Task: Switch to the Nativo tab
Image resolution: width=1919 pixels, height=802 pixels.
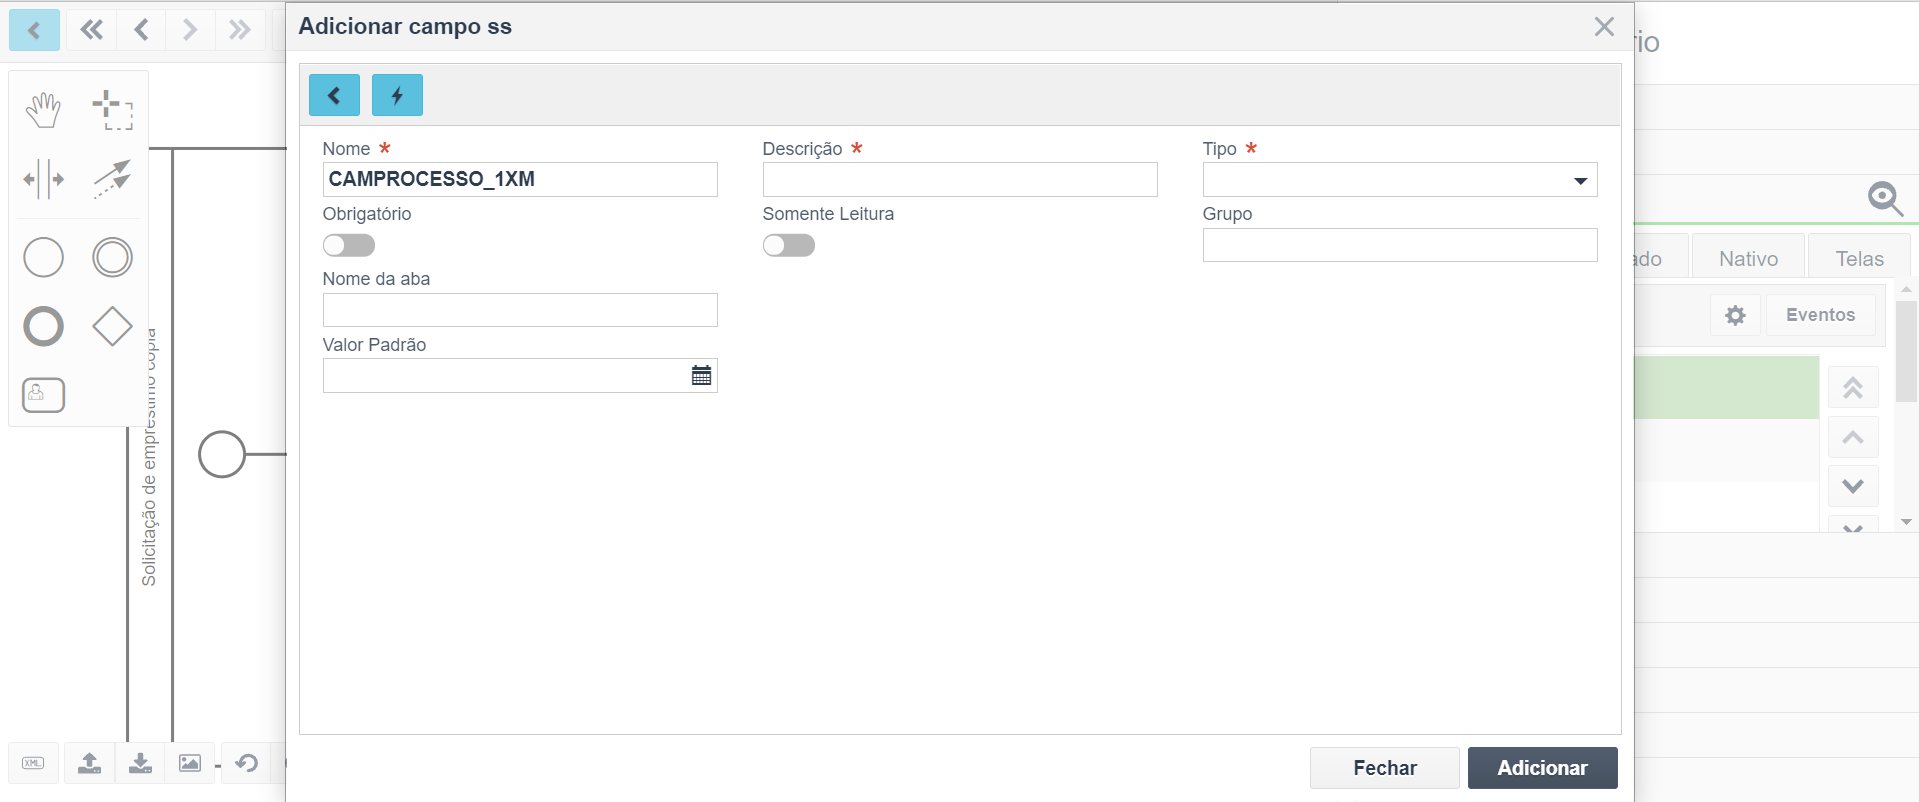Action: (1748, 259)
